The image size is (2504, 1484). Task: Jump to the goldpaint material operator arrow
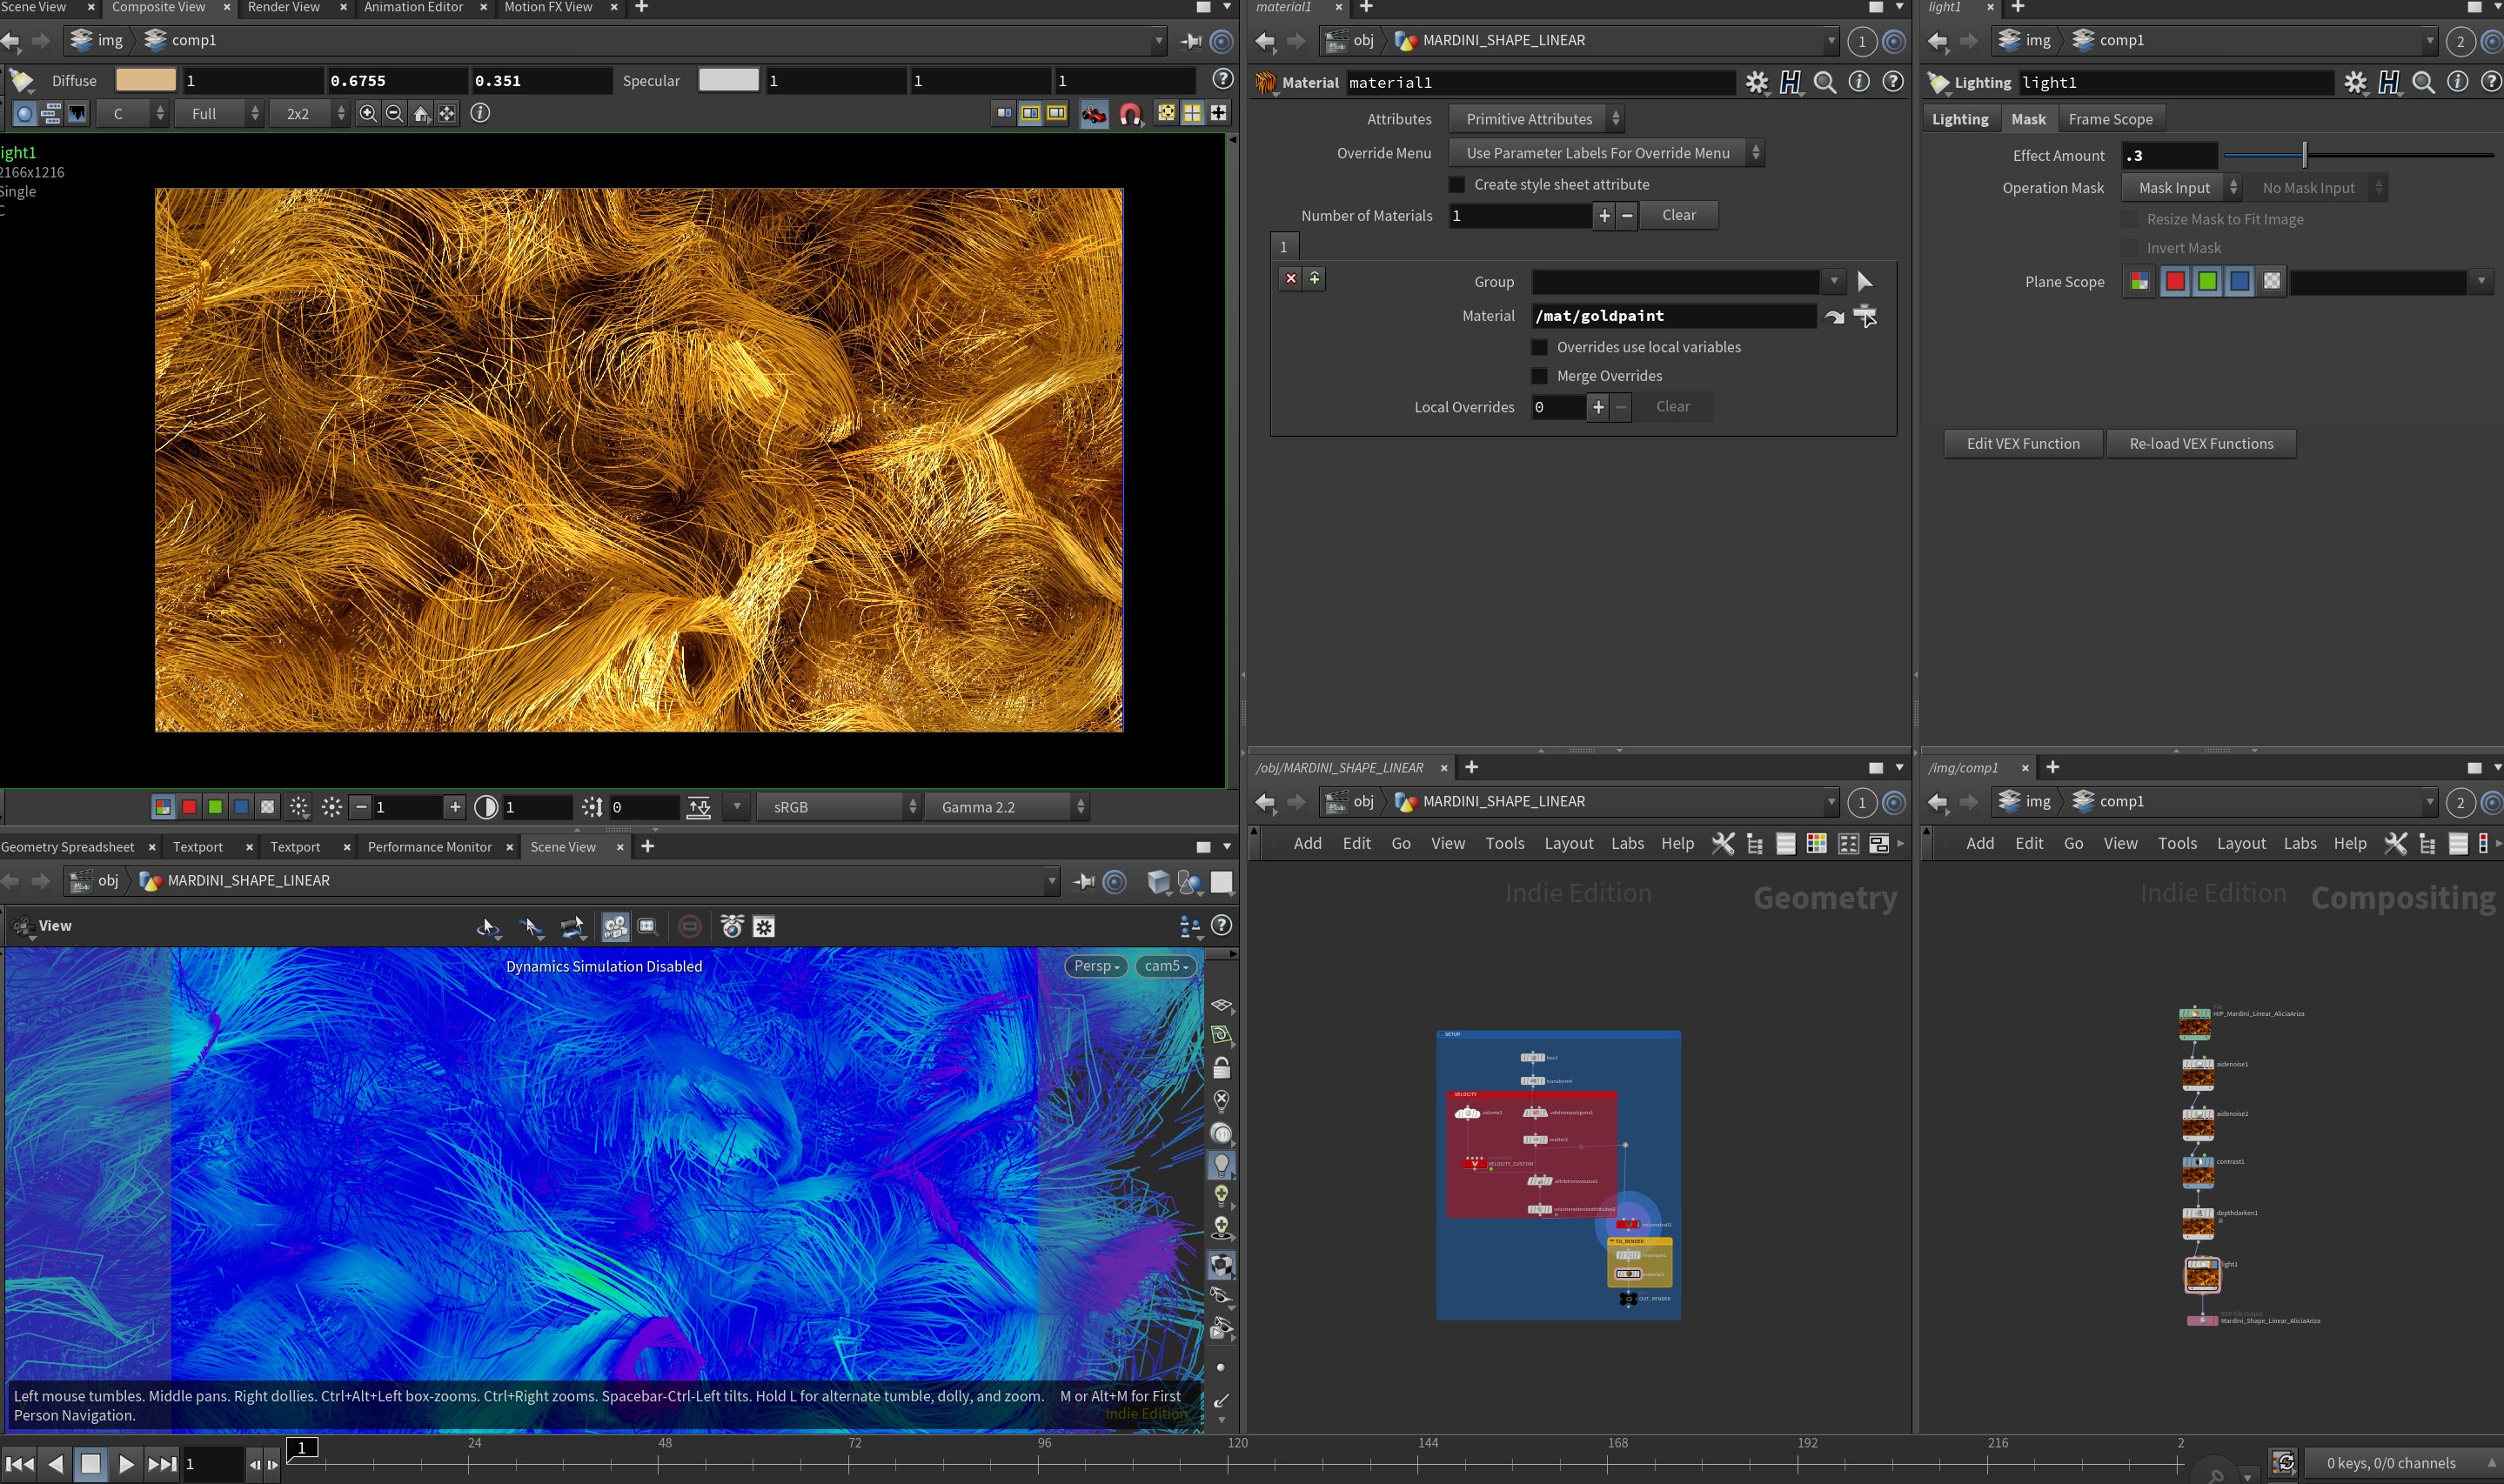point(1834,316)
